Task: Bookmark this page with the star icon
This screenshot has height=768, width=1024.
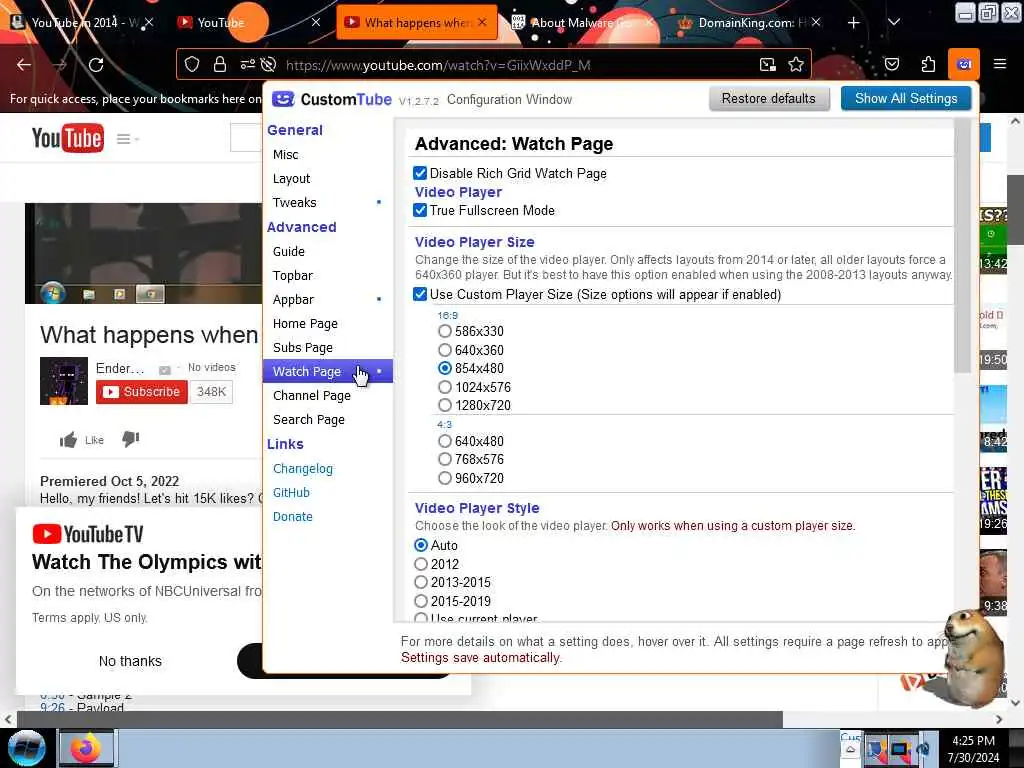Action: tap(795, 65)
